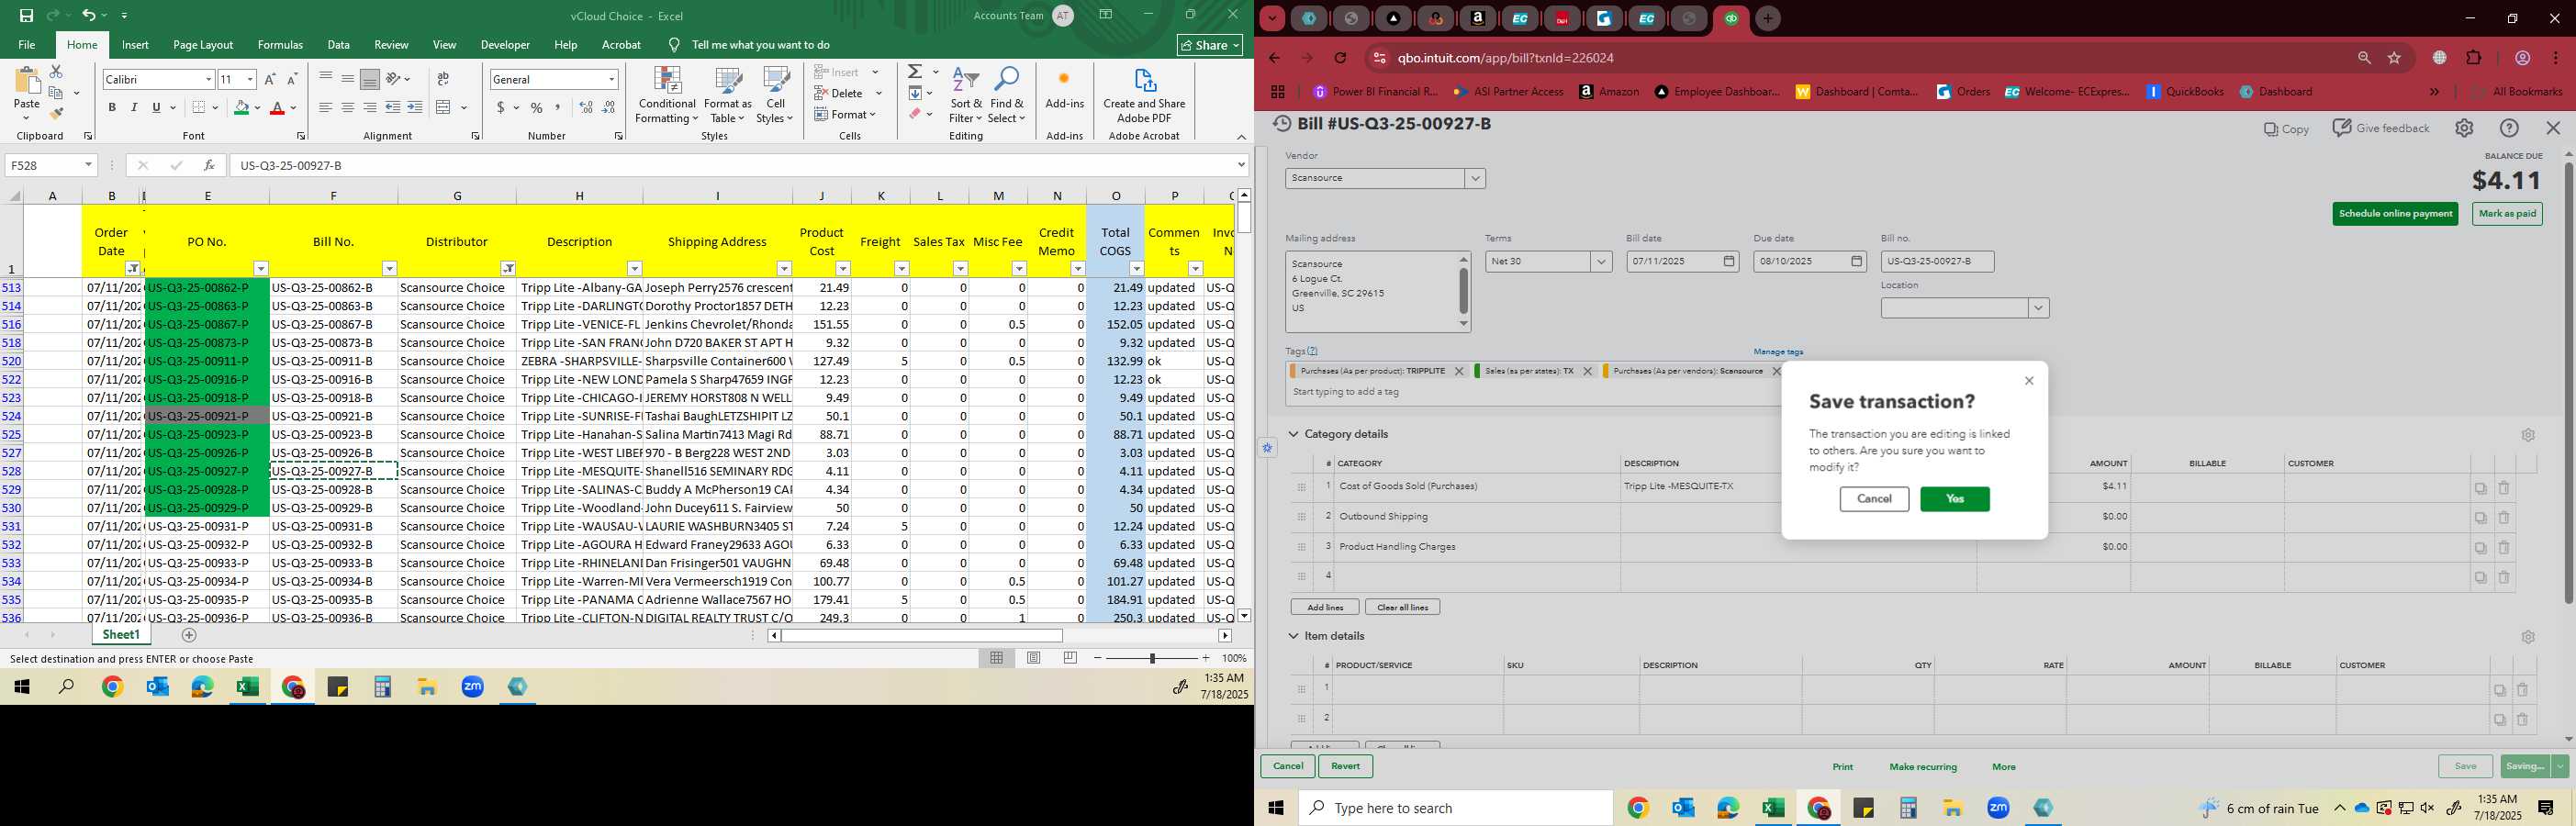The height and width of the screenshot is (826, 2576).
Task: Collapse the Category details section
Action: point(1293,434)
